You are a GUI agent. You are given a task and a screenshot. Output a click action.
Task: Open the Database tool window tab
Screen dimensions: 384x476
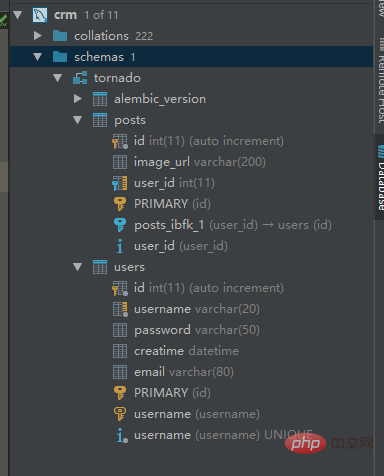(x=380, y=177)
